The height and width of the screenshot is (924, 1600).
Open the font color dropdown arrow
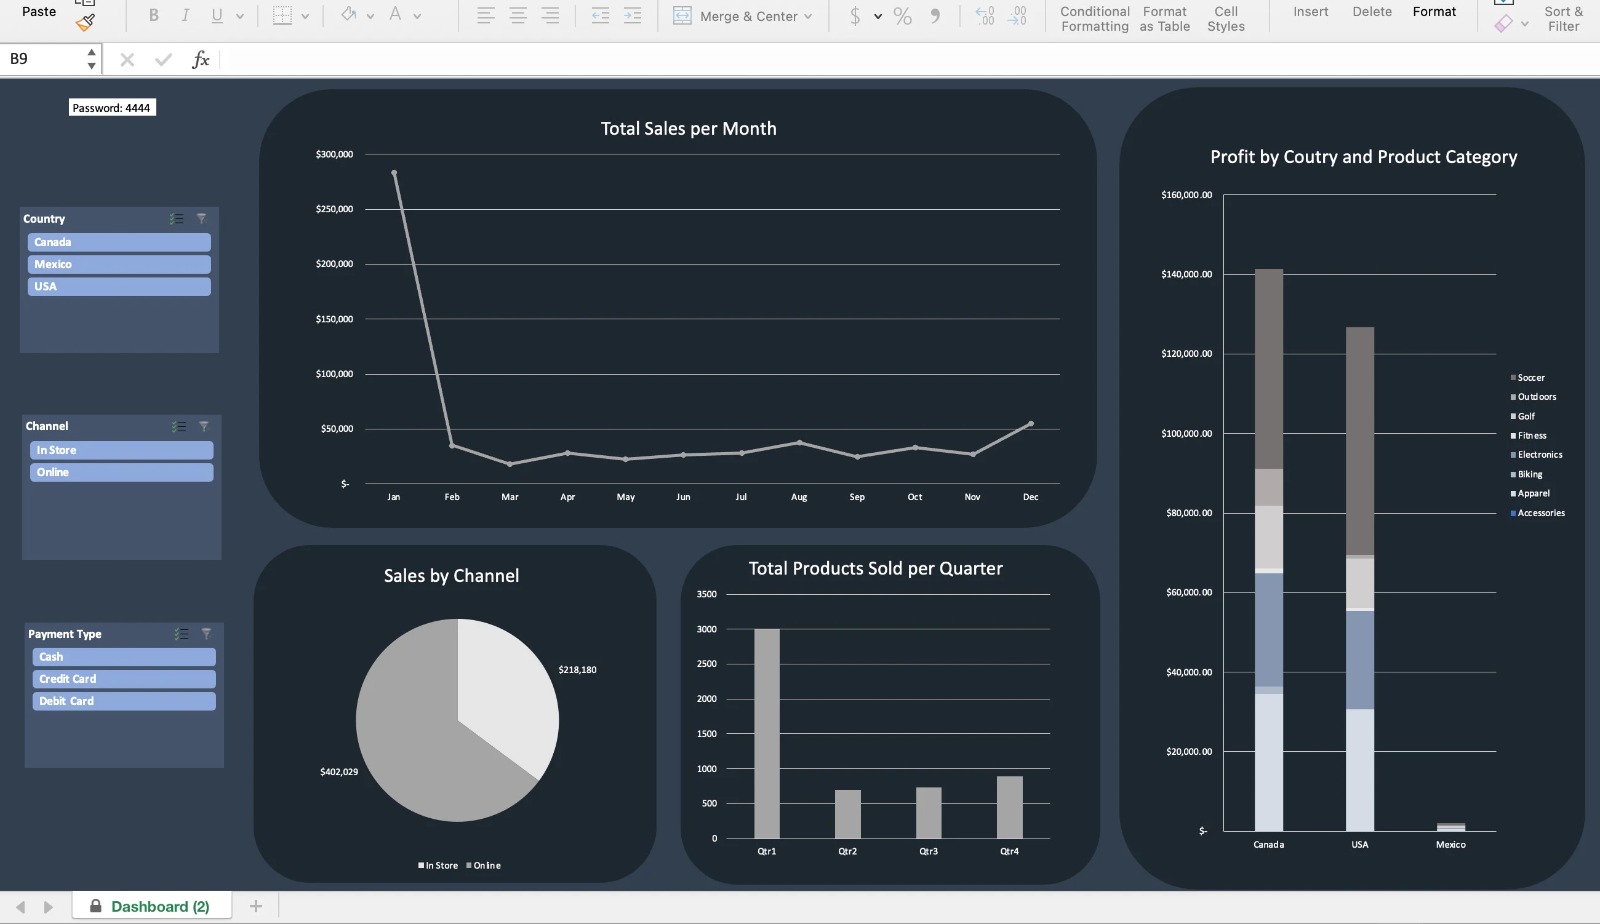pos(417,16)
